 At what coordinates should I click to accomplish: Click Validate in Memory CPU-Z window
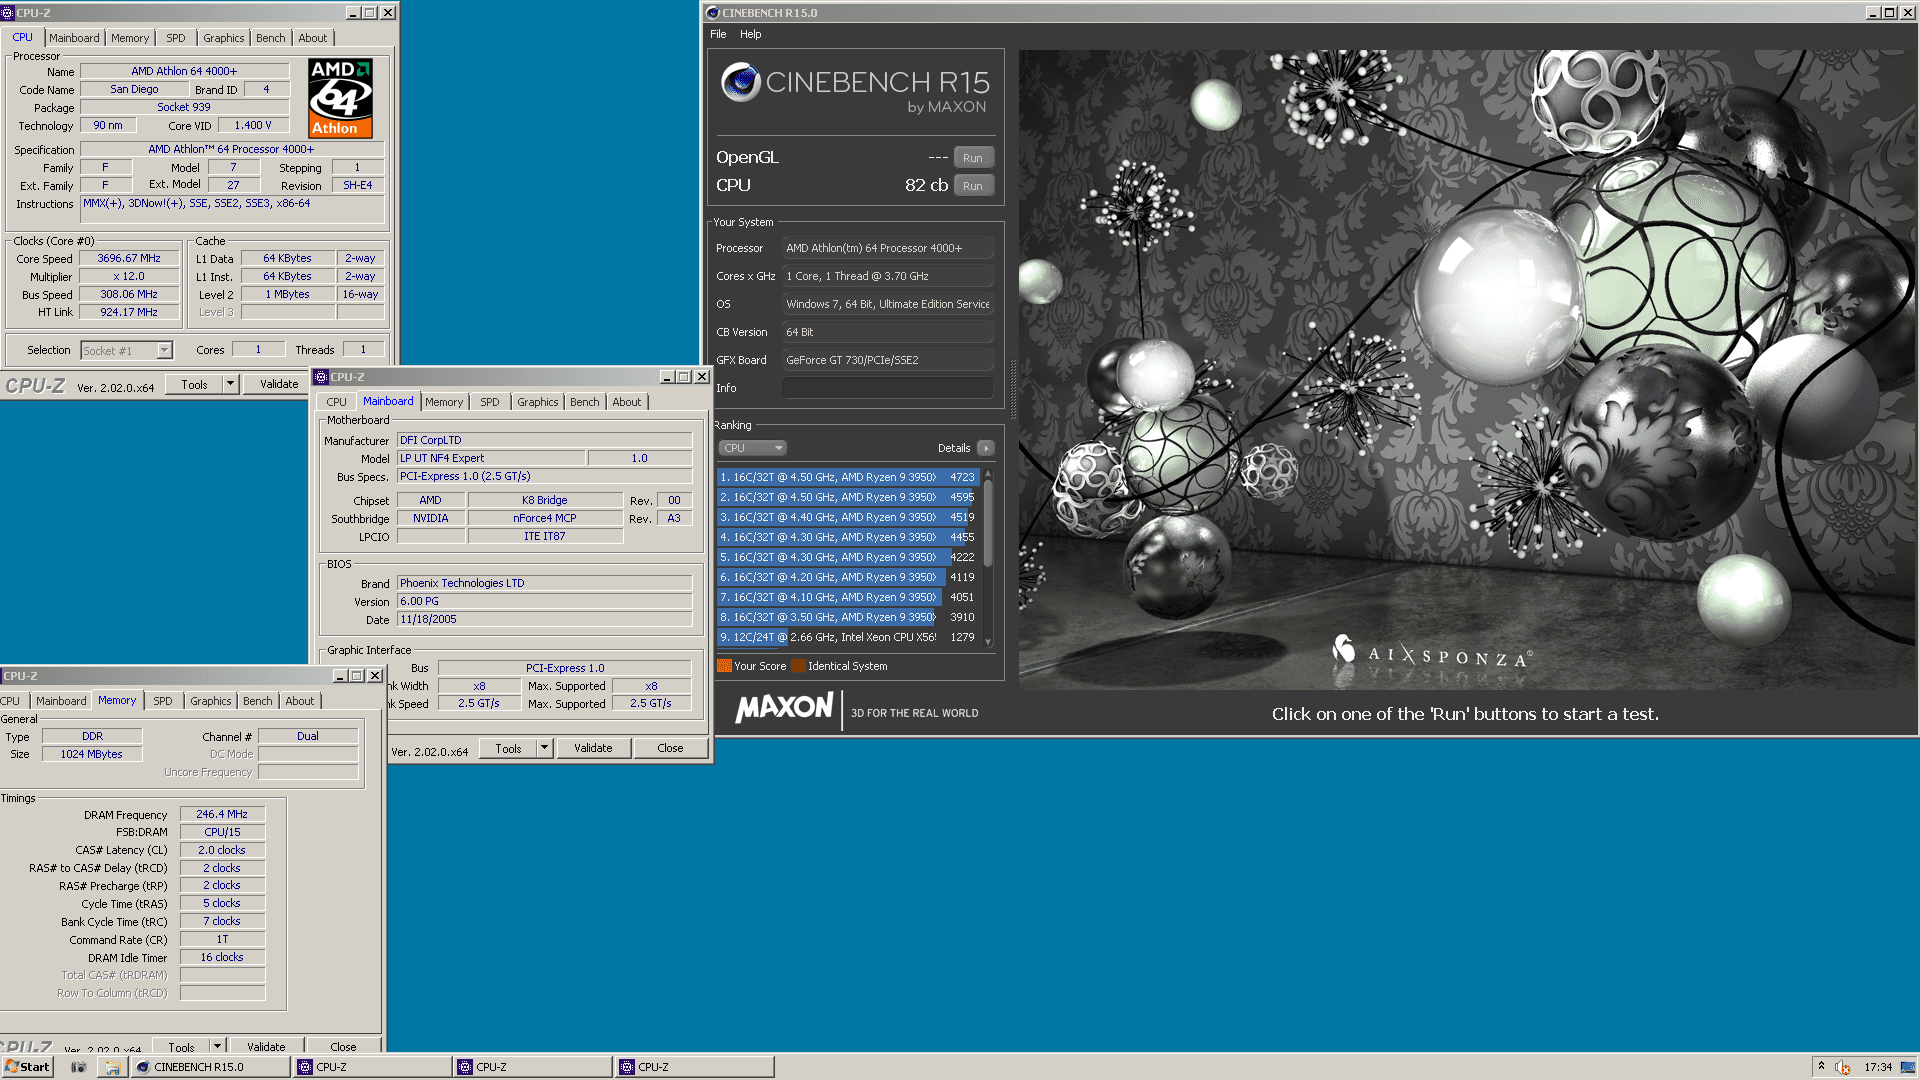[x=266, y=1046]
